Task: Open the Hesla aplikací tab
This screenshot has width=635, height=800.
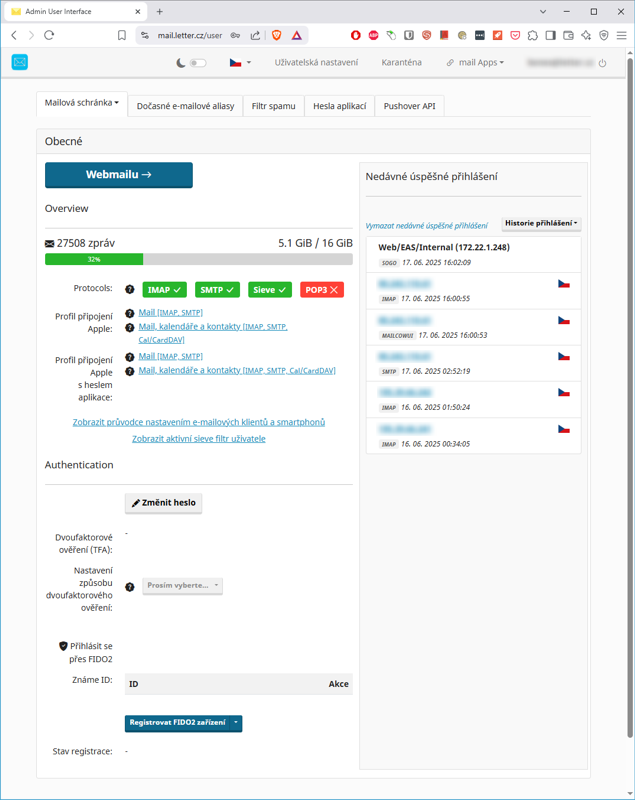Action: point(339,106)
